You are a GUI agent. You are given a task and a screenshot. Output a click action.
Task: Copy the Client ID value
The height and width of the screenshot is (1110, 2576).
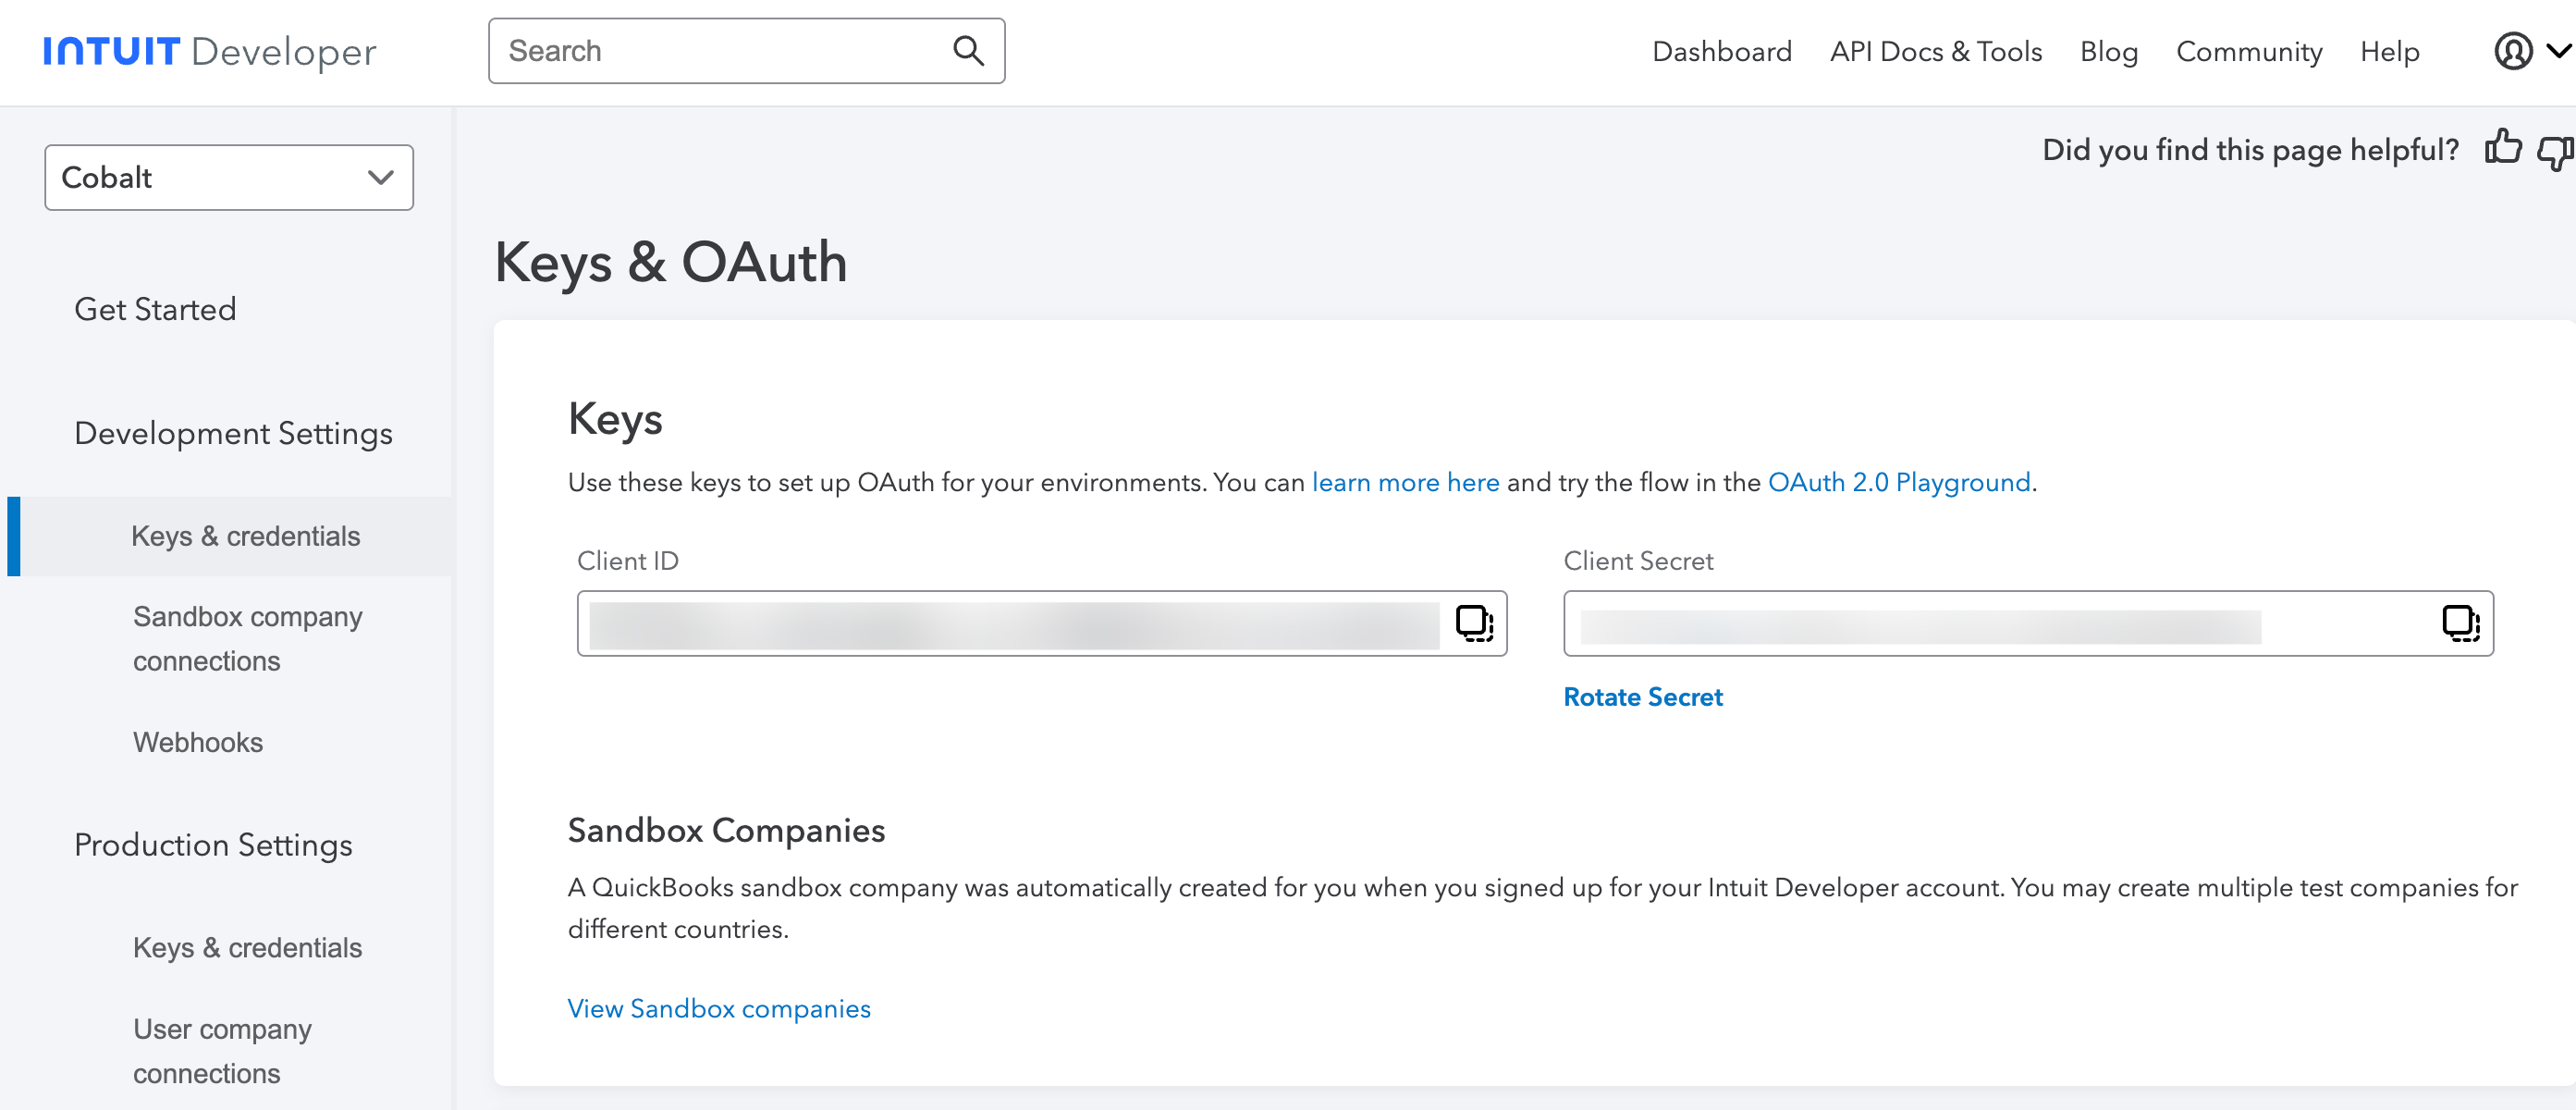coord(1473,623)
